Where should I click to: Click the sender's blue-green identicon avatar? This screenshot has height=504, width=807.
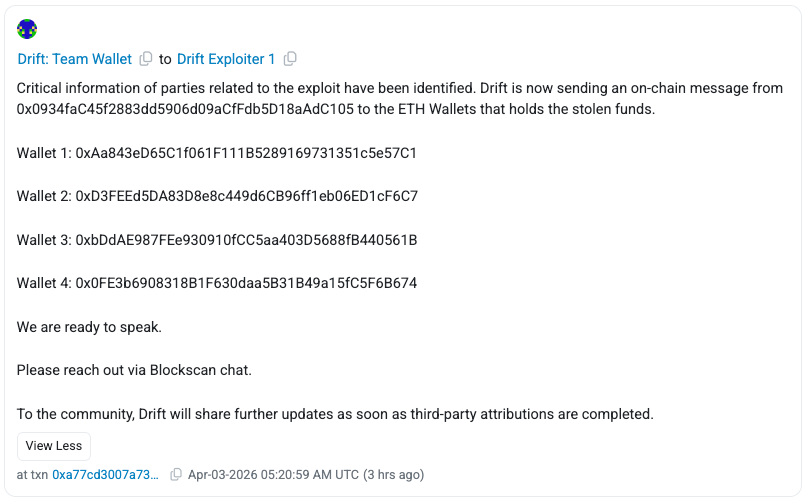pos(28,29)
